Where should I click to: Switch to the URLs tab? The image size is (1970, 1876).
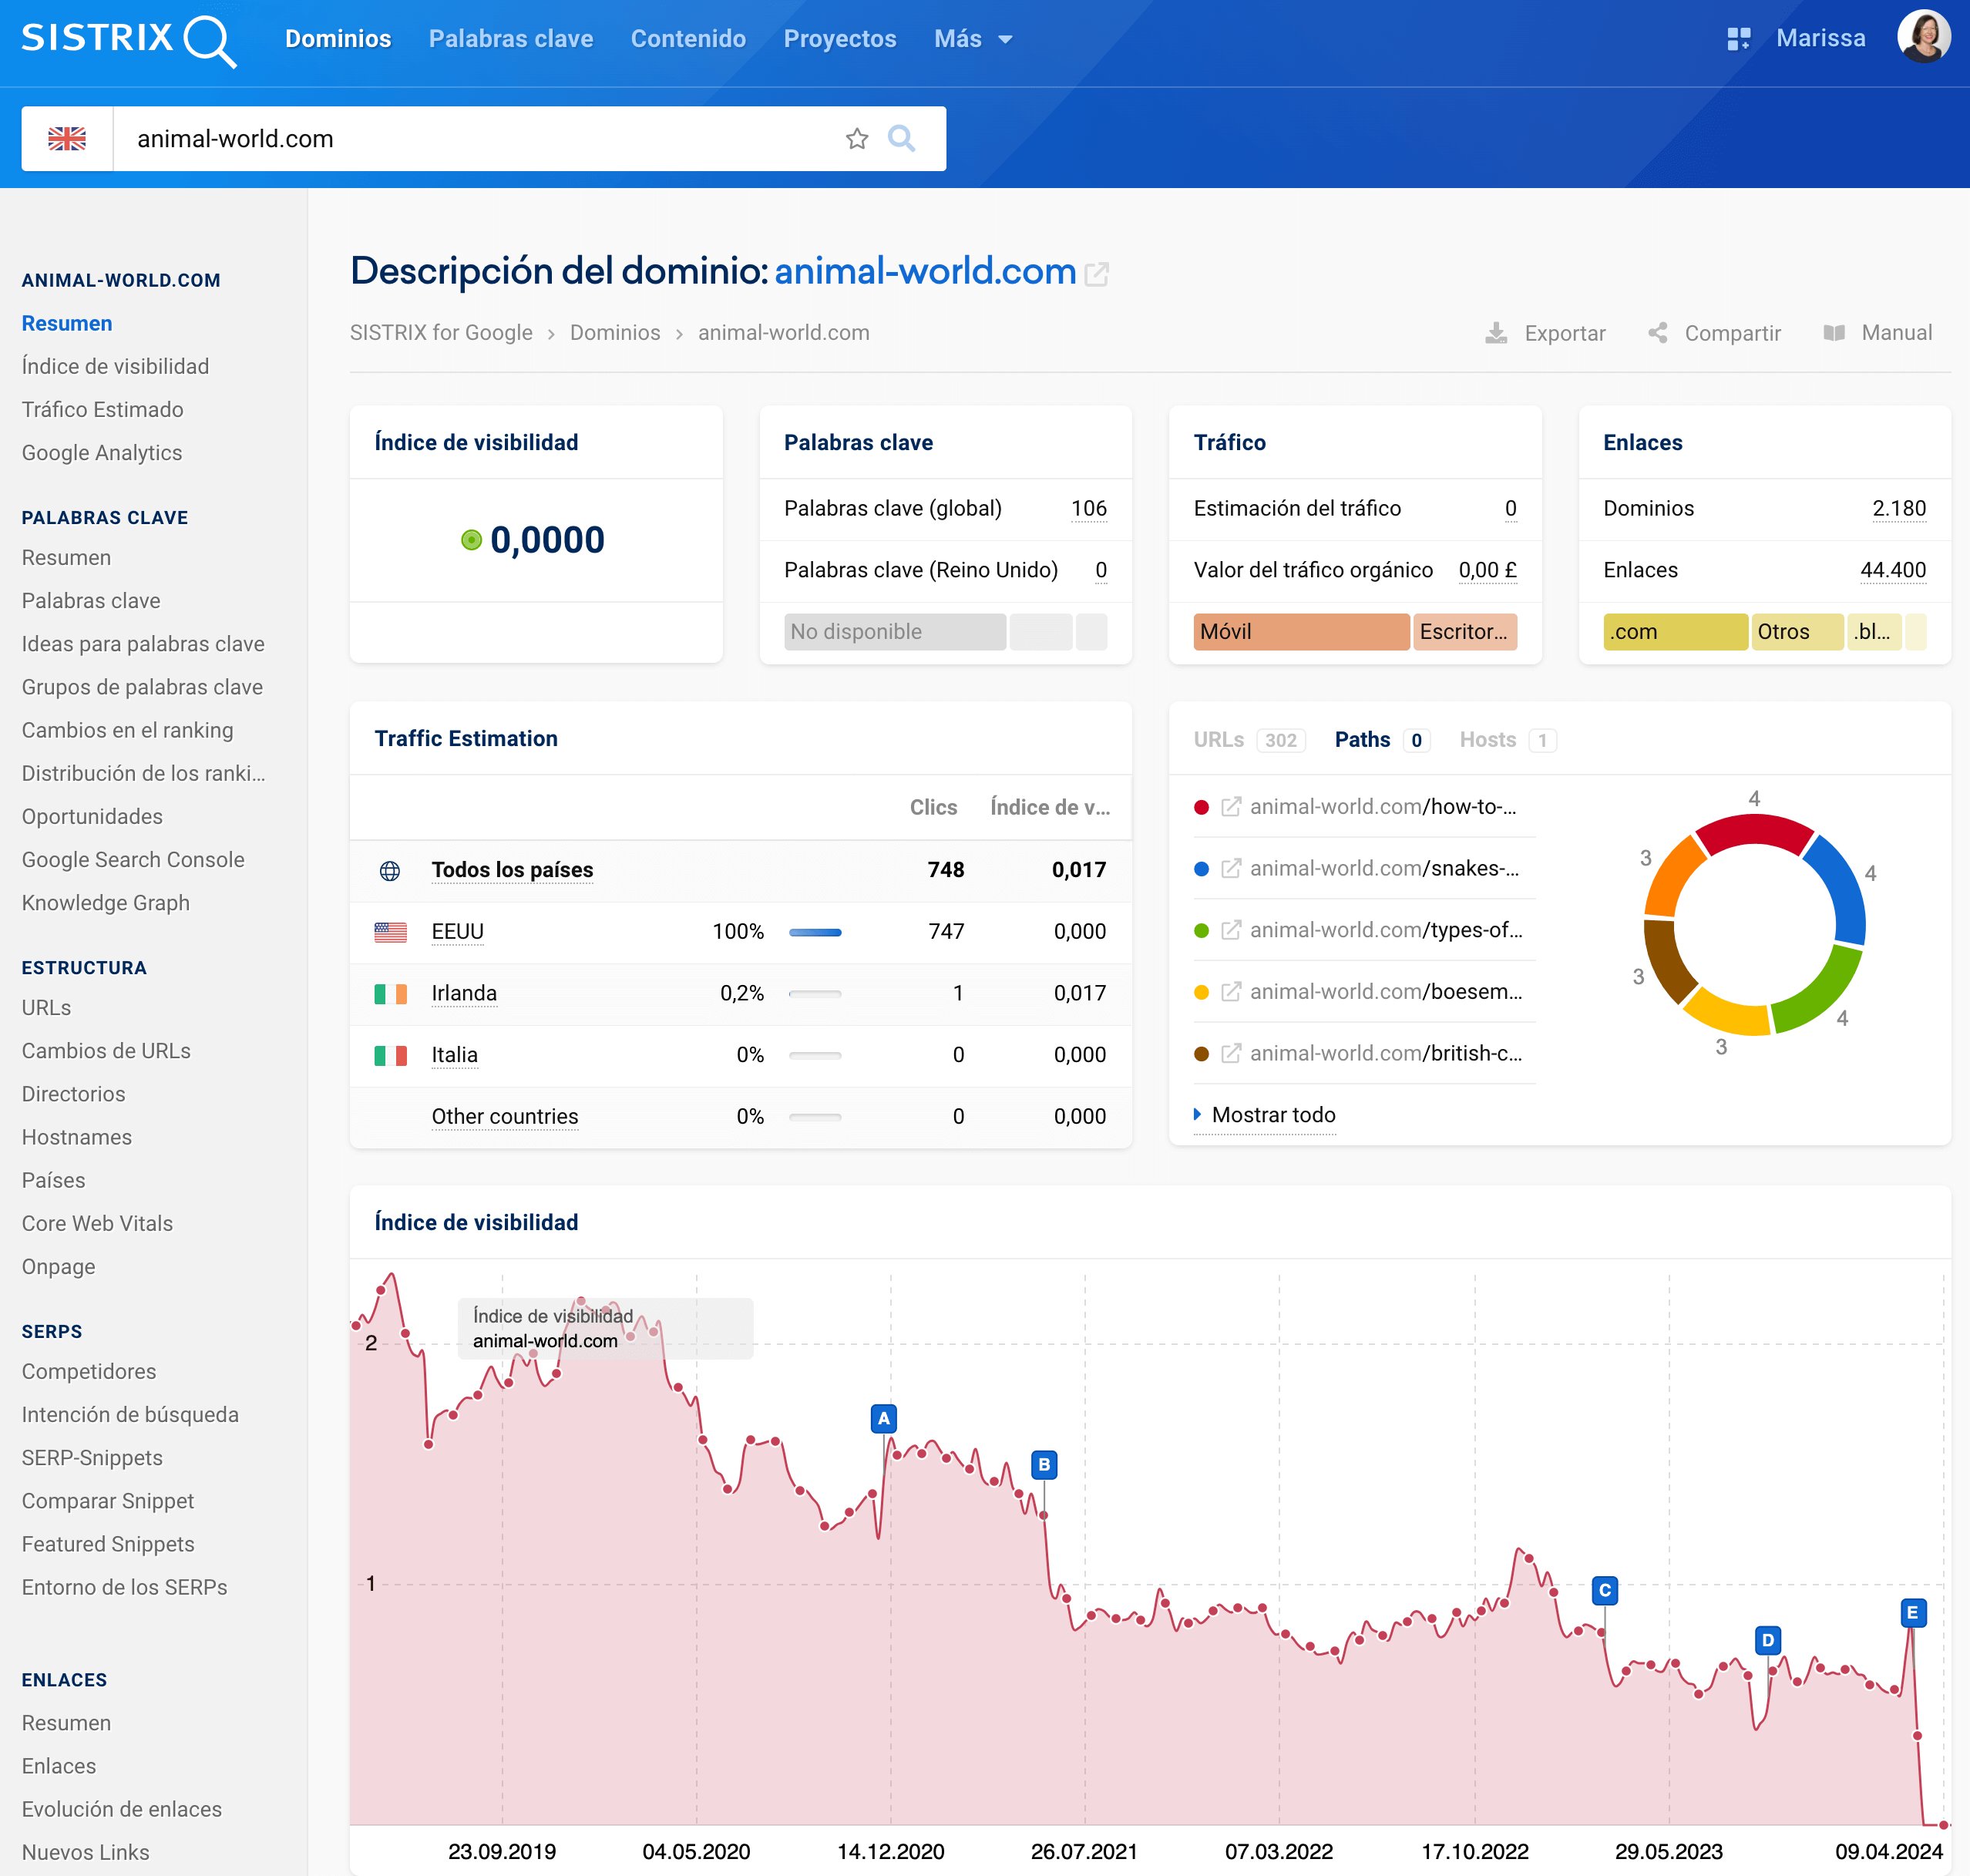(x=1218, y=739)
